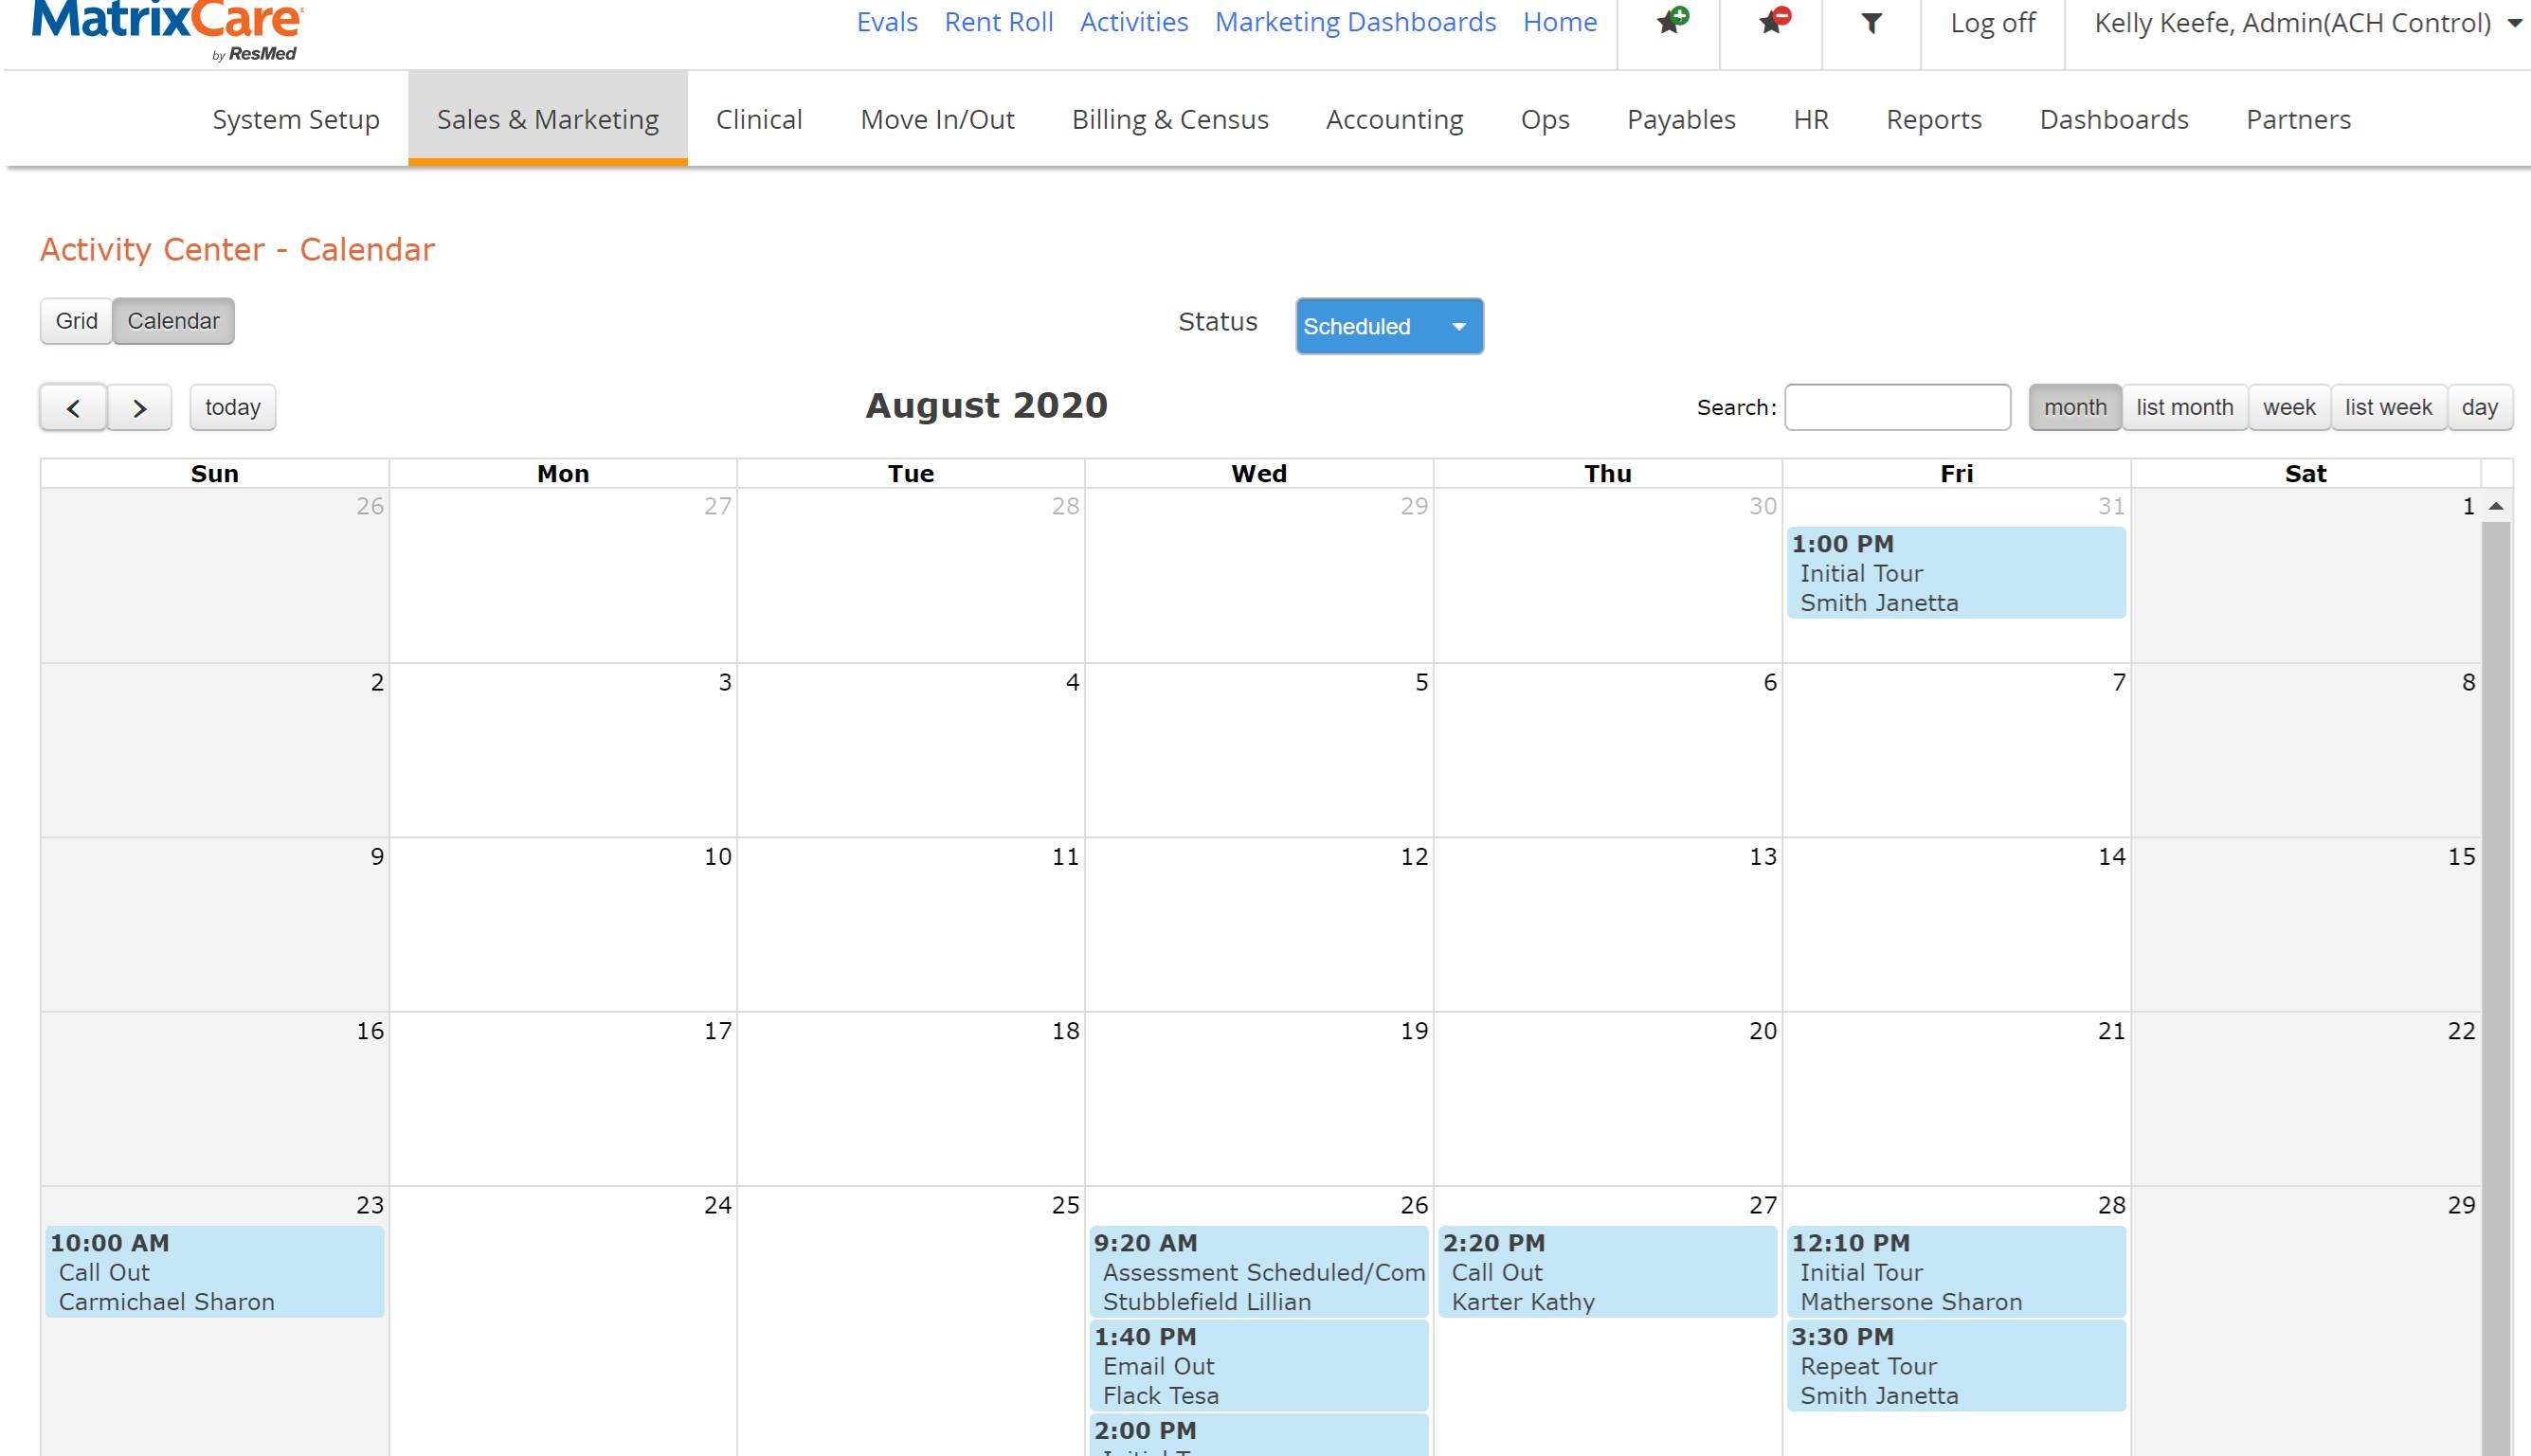
Task: Open the Clinical menu tab
Action: [x=758, y=120]
